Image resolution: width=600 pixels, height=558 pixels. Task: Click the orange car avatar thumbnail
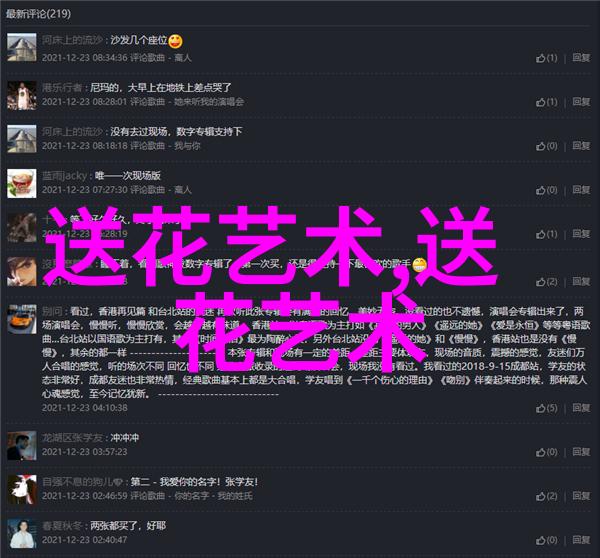tap(22, 319)
